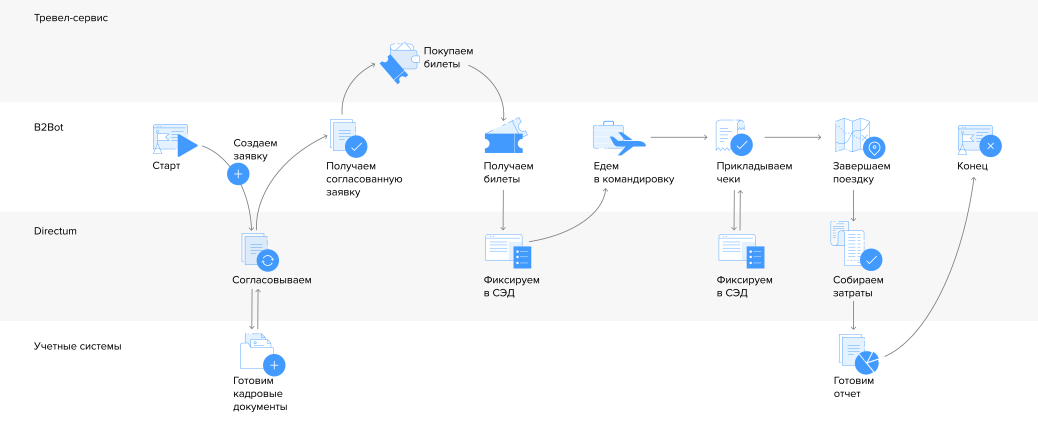Screen dimensions: 1038x435
Task: Select the Тревел-сервис lane label
Action: tap(71, 18)
